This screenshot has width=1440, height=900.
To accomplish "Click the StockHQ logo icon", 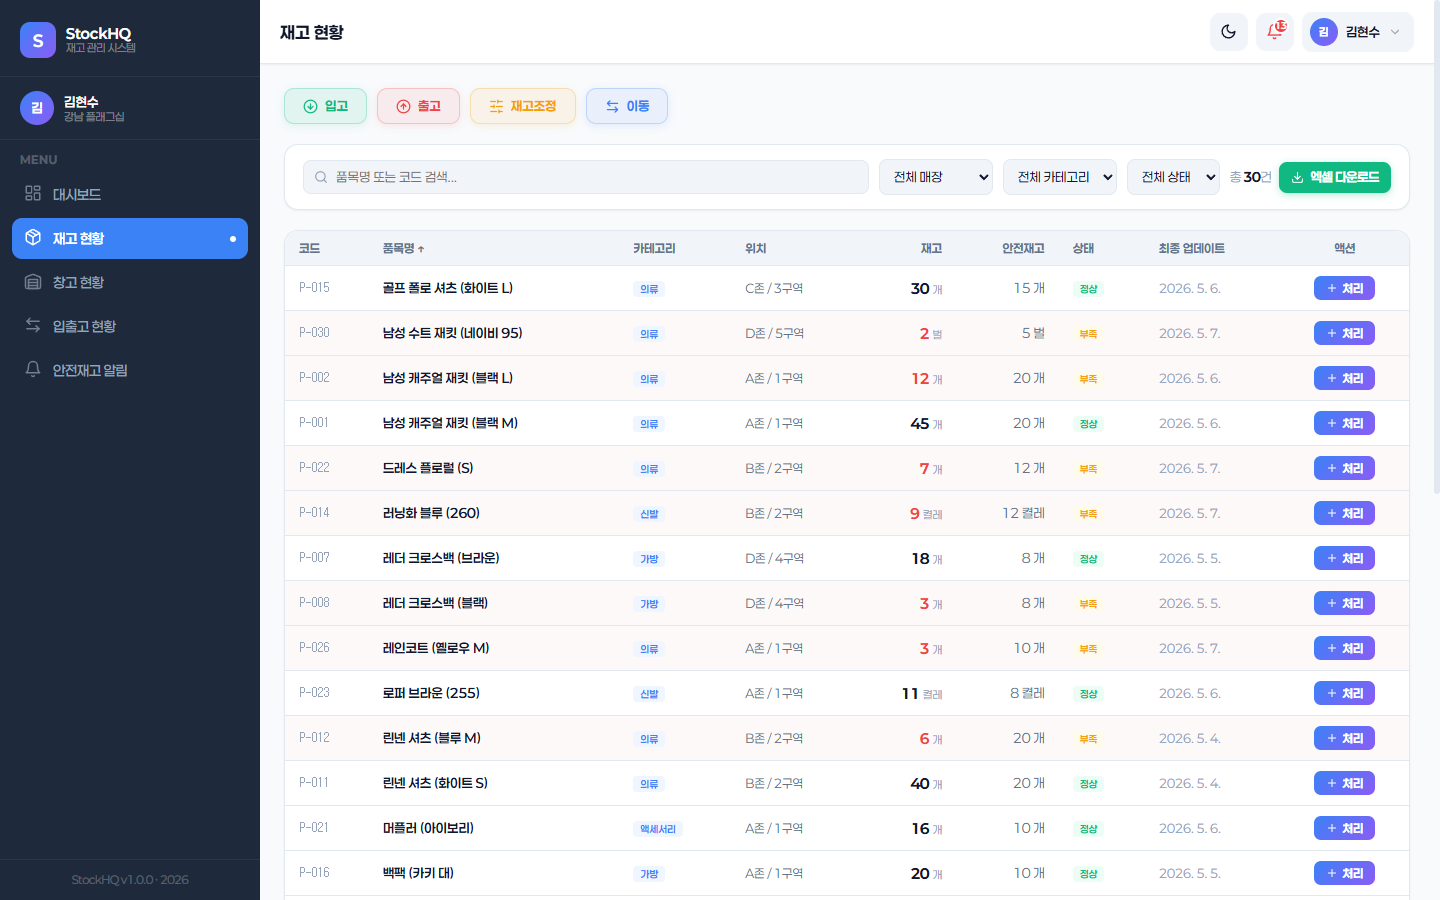I will [x=38, y=40].
